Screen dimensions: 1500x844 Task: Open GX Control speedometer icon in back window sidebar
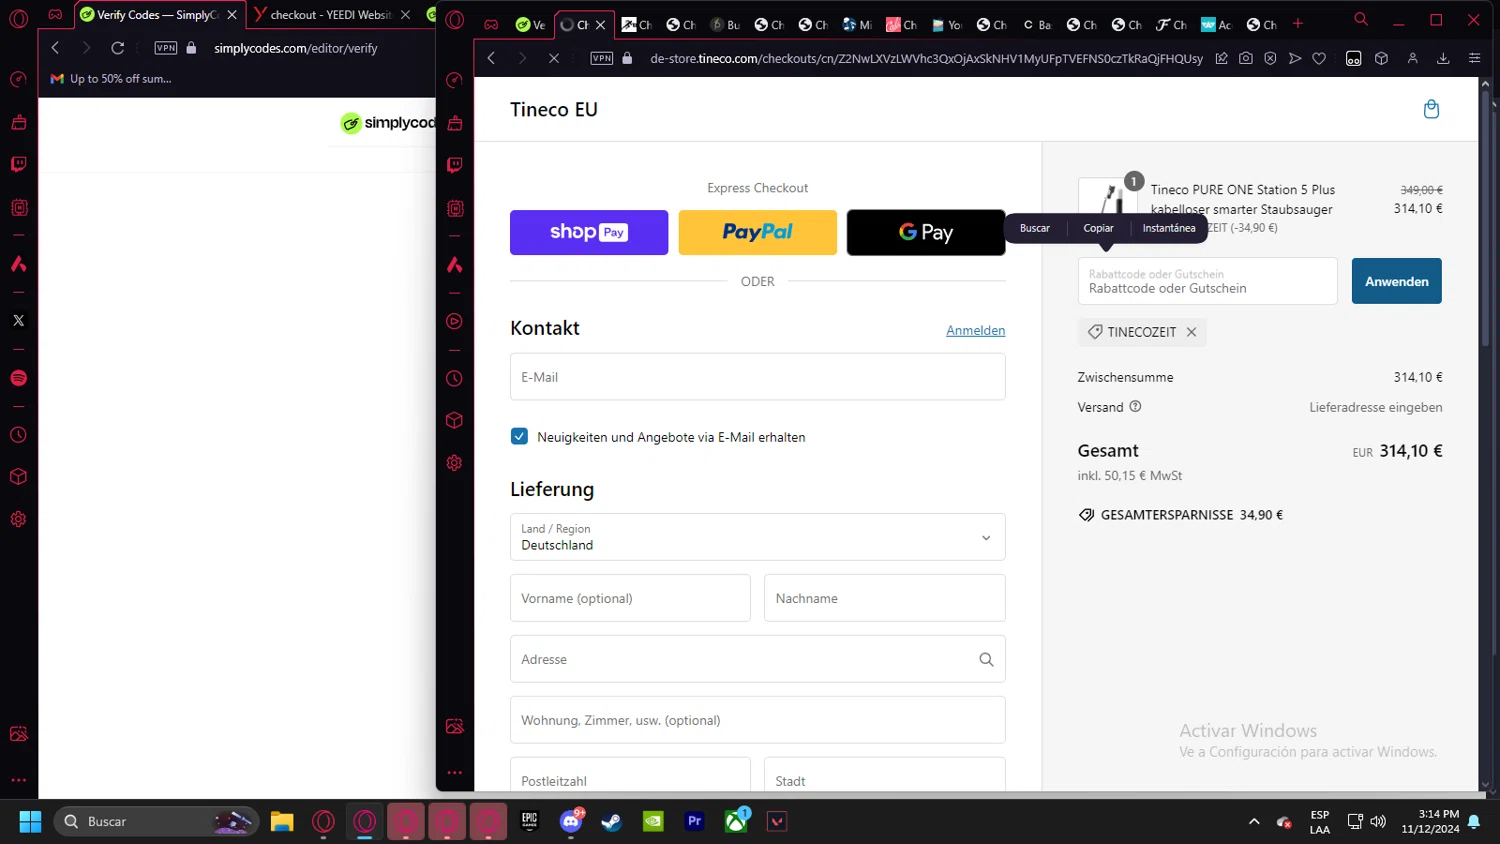tap(18, 80)
